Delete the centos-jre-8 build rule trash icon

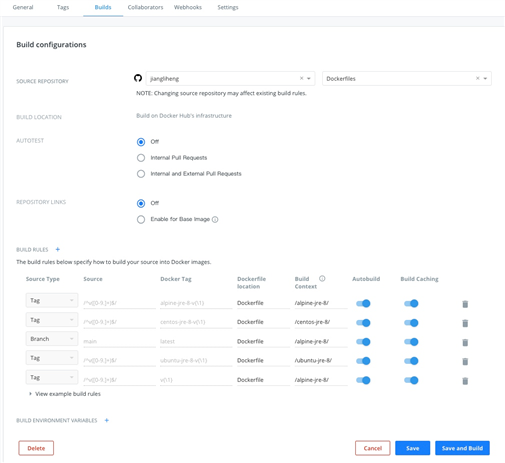point(465,323)
